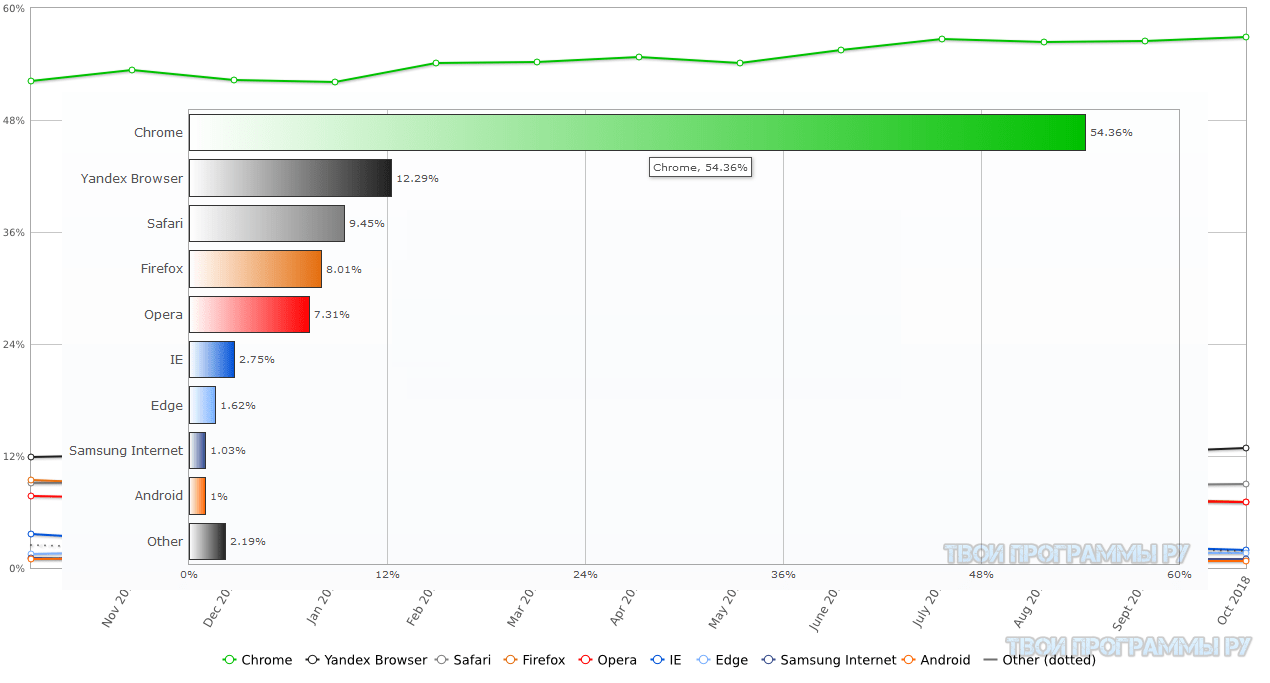Click the green Chrome bar

637,133
